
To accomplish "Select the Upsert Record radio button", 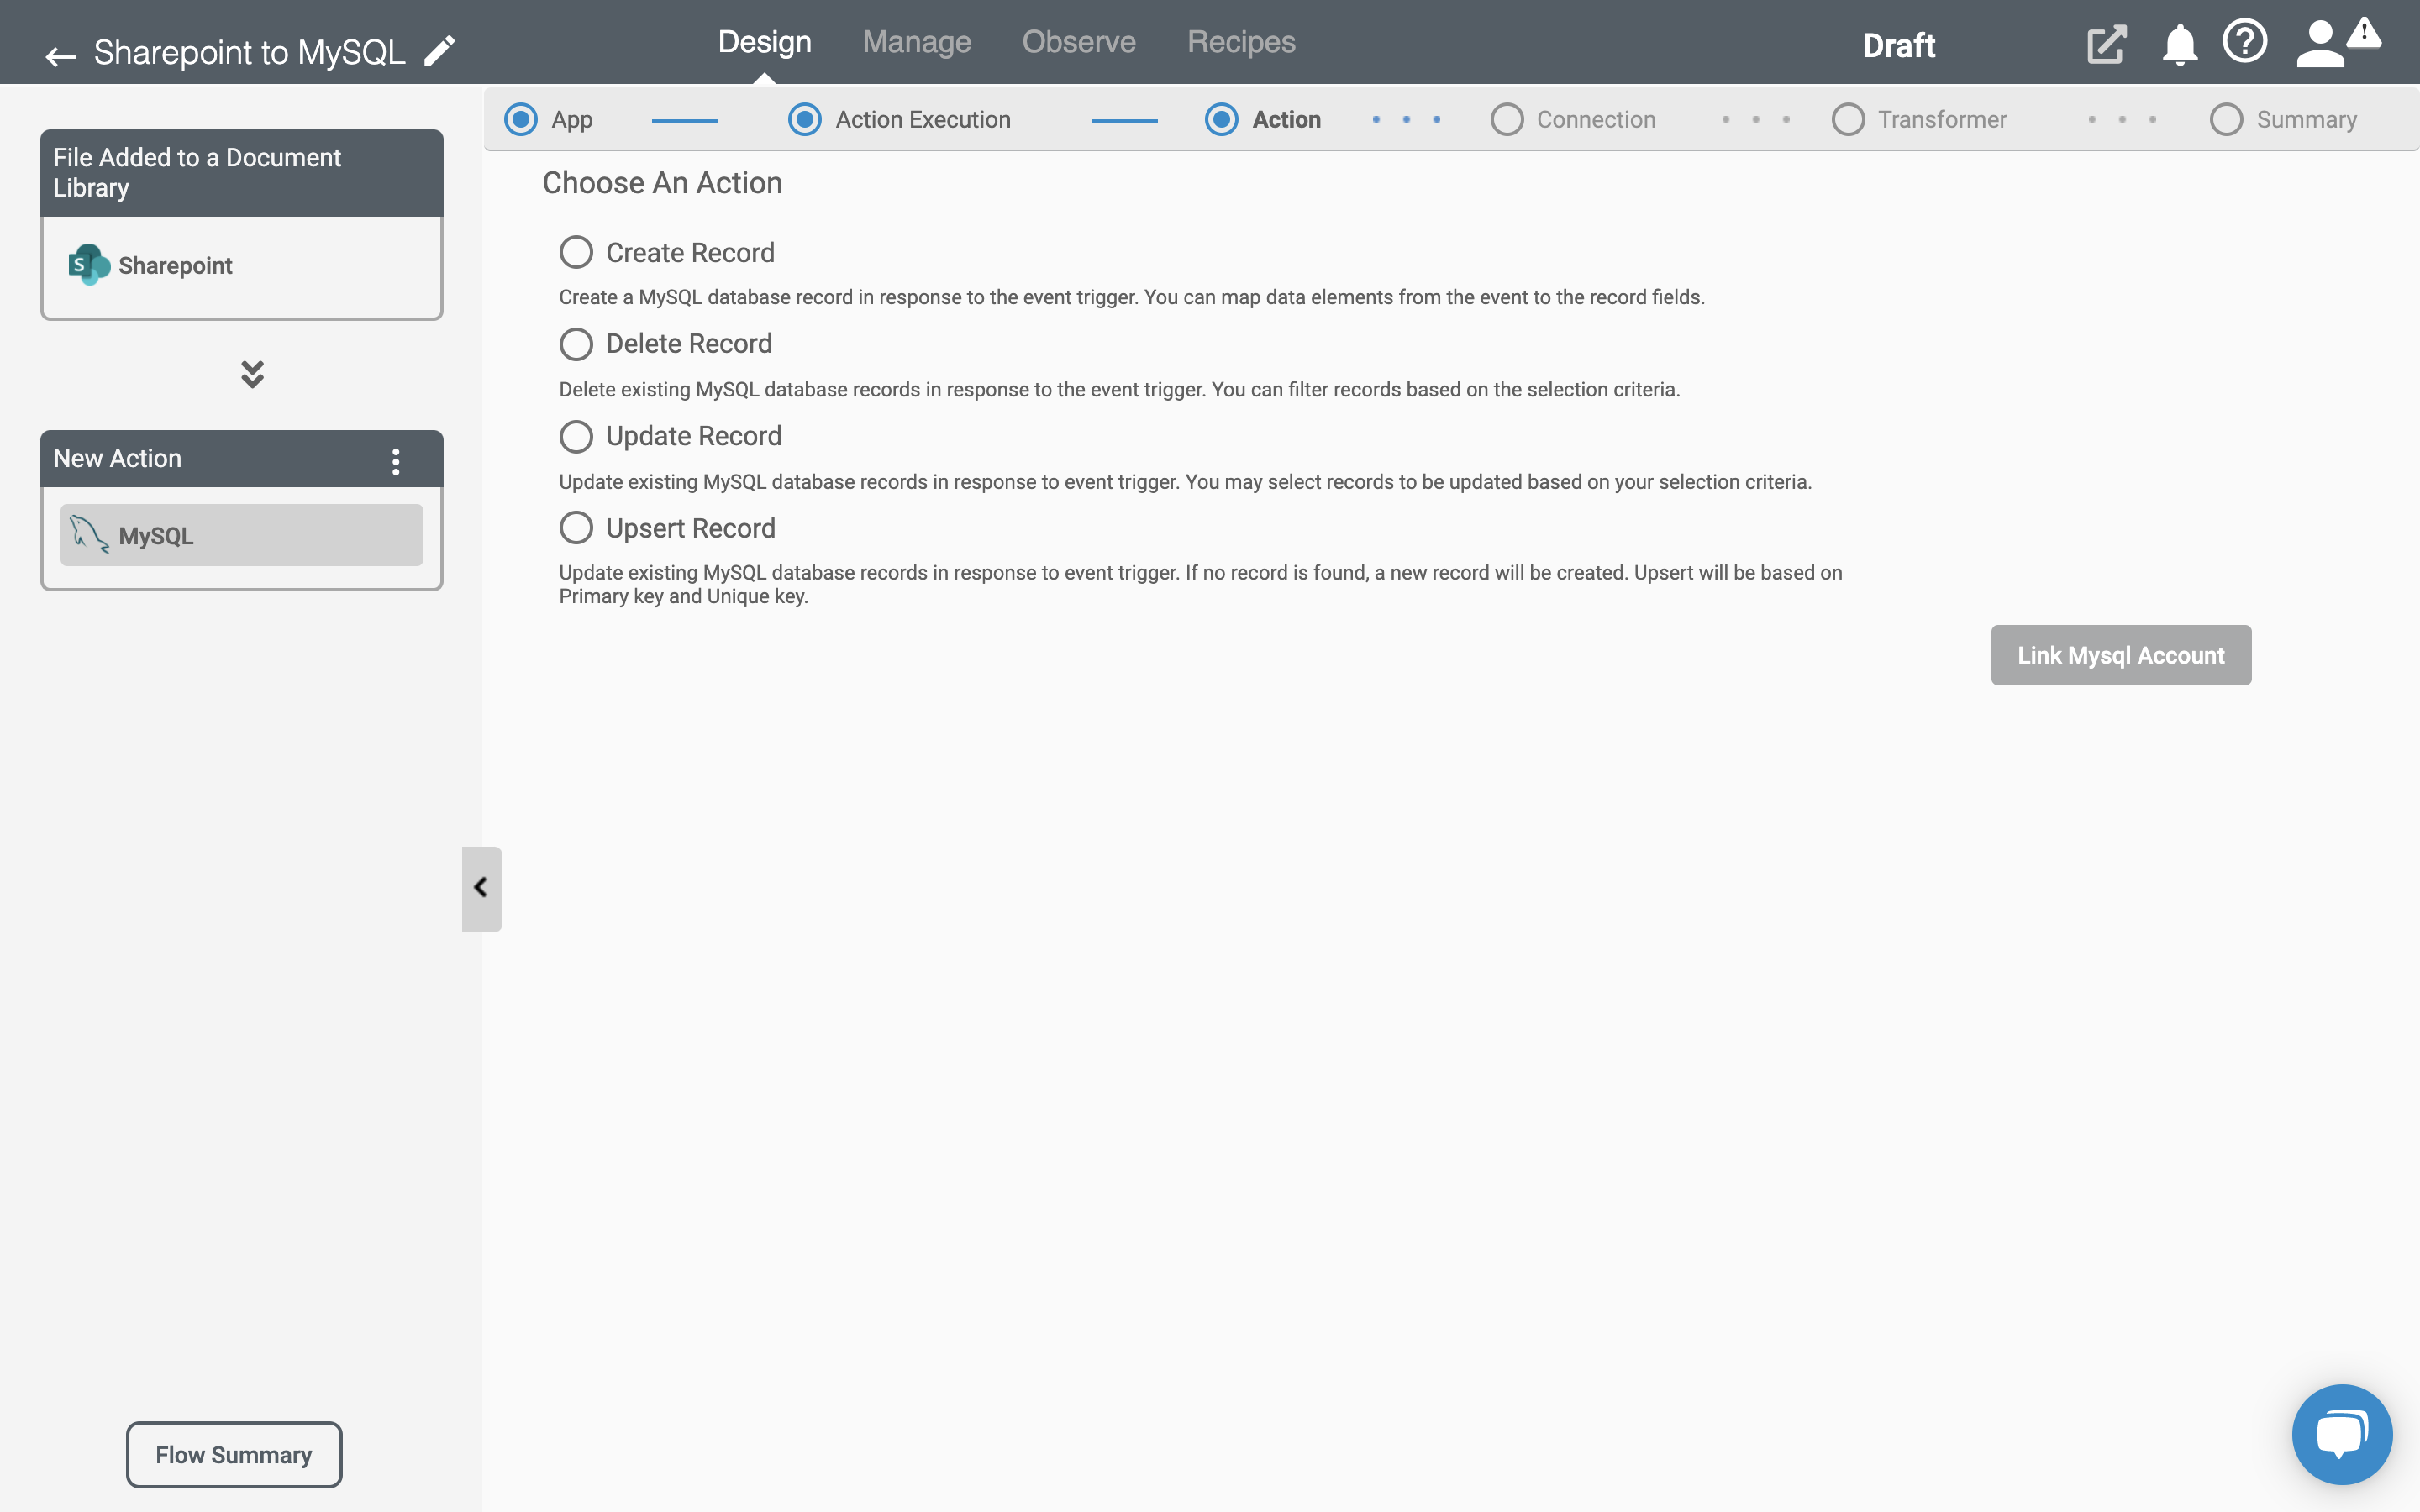I will click(x=575, y=528).
